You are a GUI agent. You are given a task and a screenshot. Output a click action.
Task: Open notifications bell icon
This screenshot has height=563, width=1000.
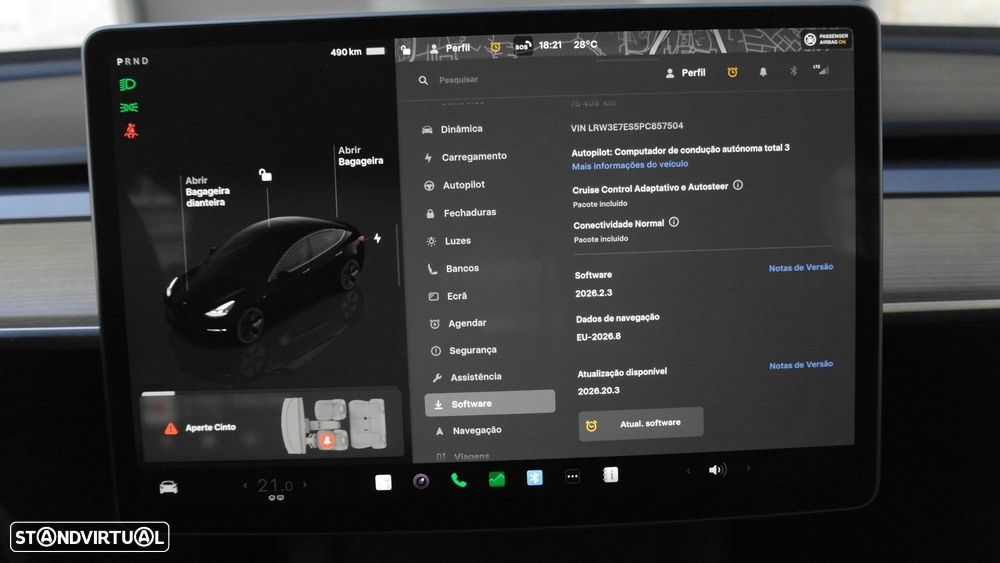coord(763,72)
